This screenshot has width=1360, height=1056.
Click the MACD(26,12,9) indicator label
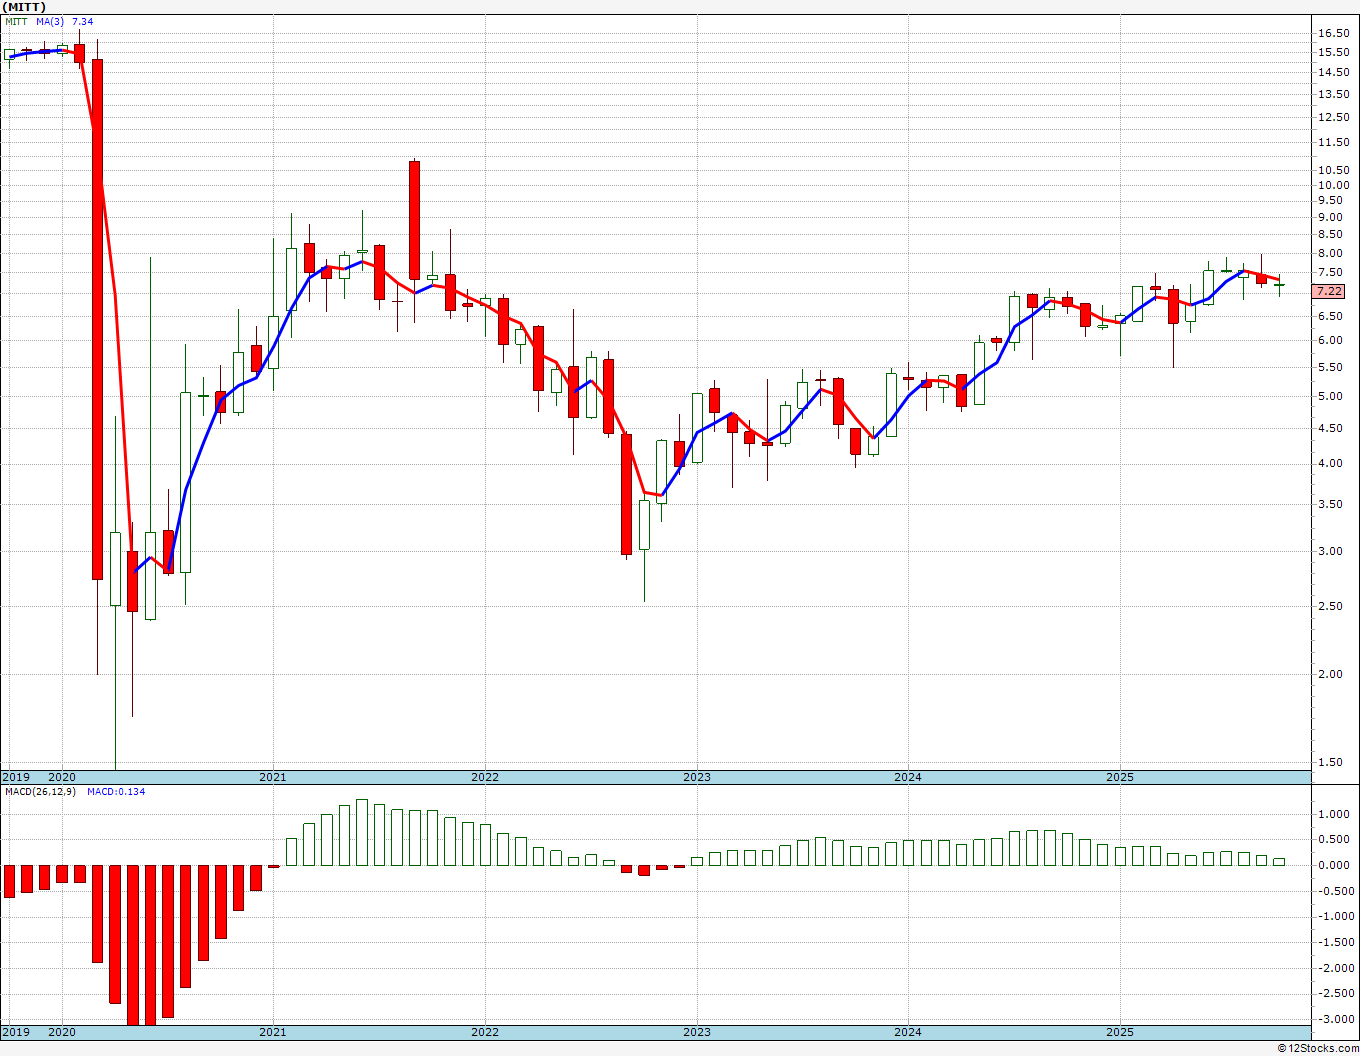pyautogui.click(x=40, y=792)
